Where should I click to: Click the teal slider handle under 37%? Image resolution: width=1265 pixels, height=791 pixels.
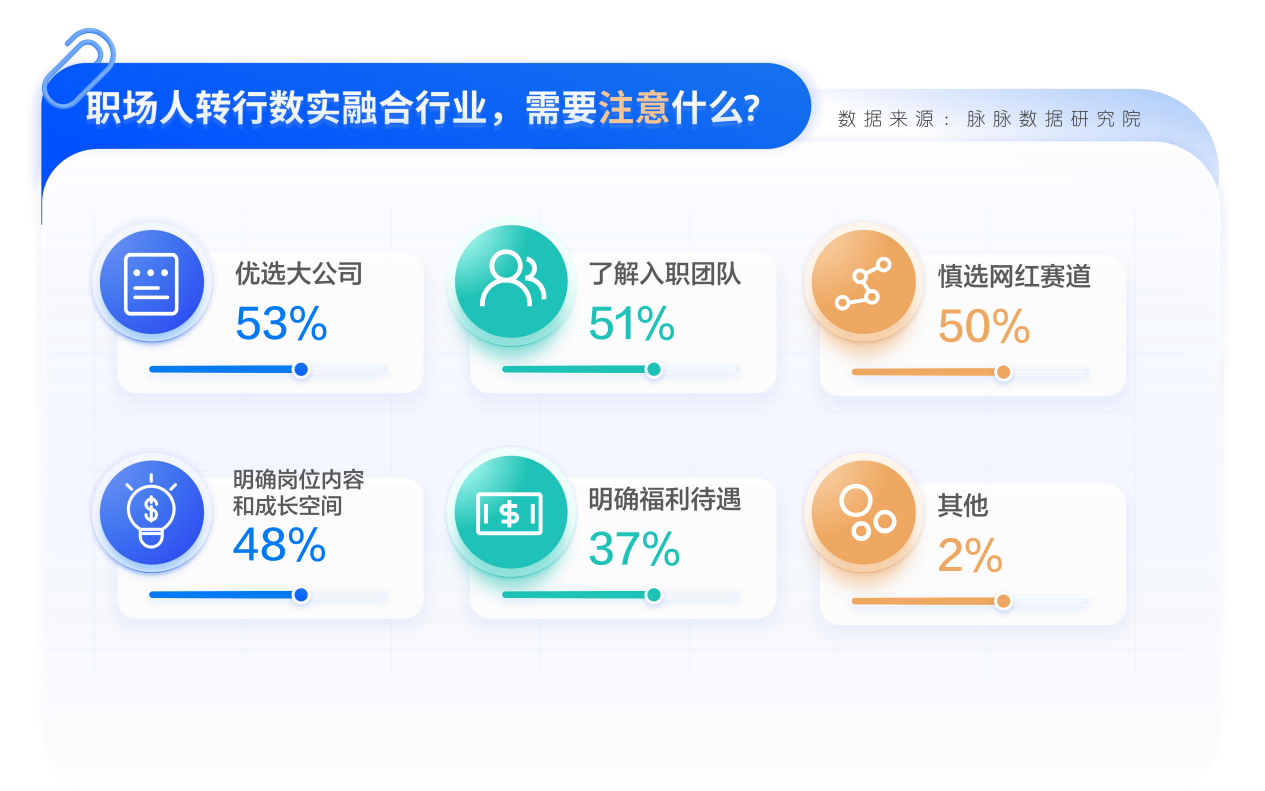653,595
